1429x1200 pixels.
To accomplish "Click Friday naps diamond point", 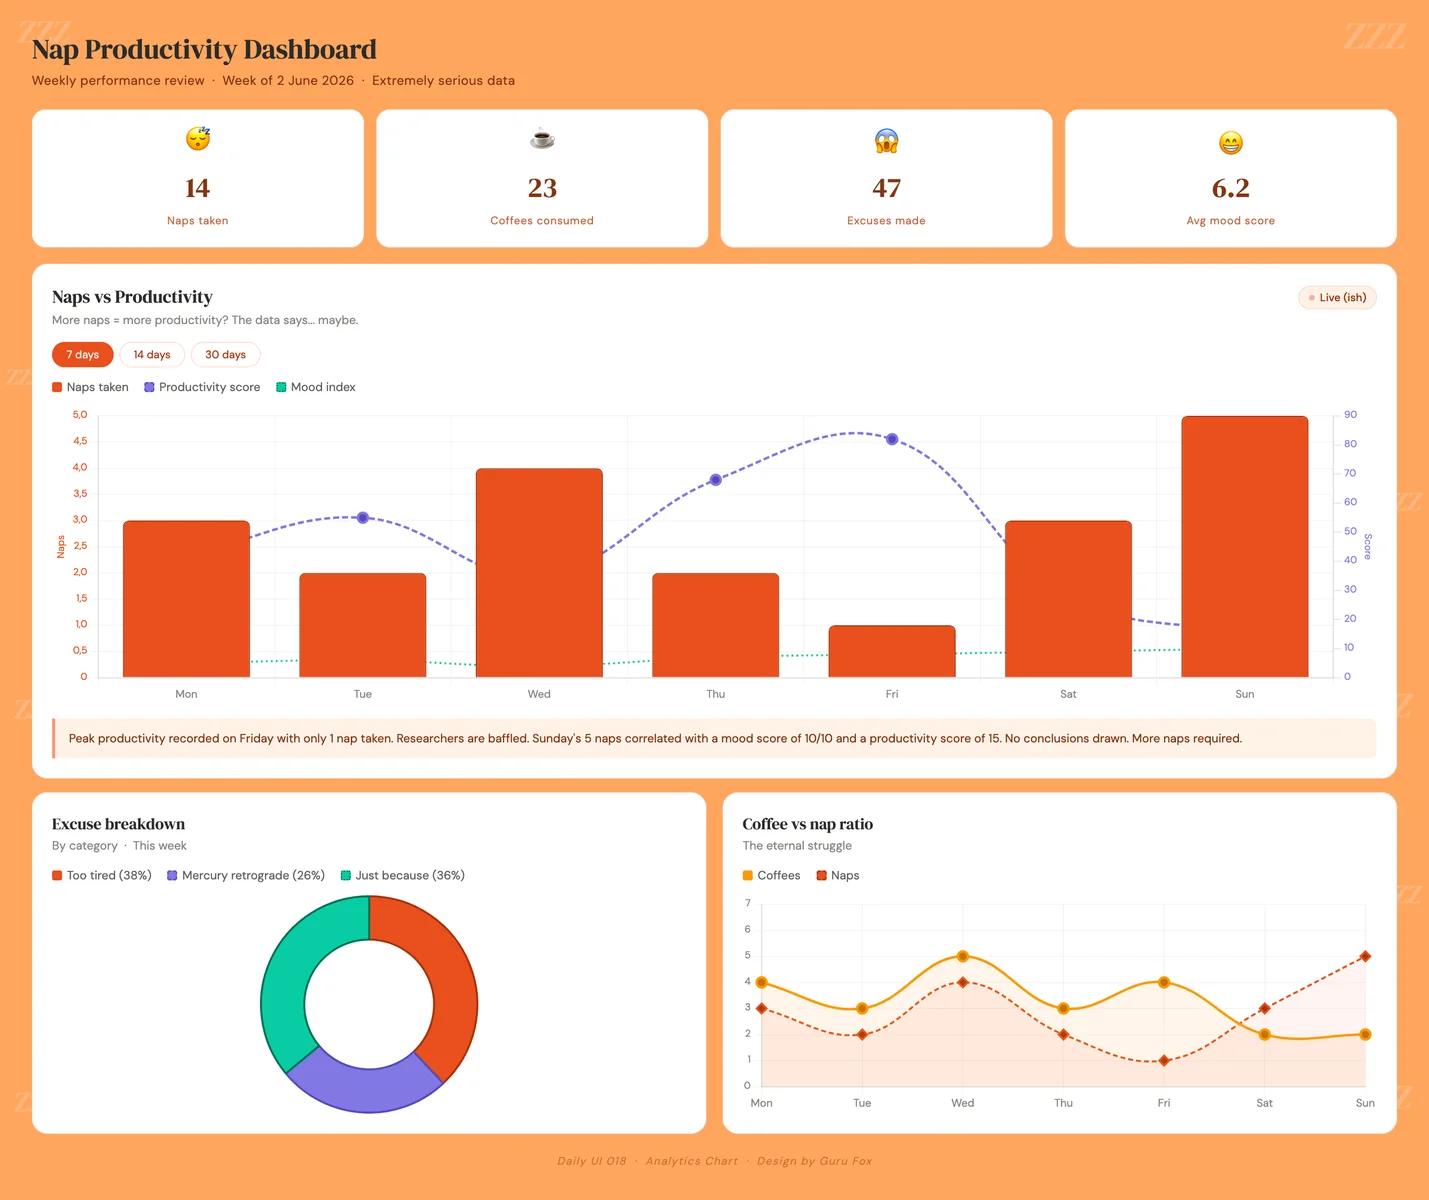I will coord(1164,1061).
